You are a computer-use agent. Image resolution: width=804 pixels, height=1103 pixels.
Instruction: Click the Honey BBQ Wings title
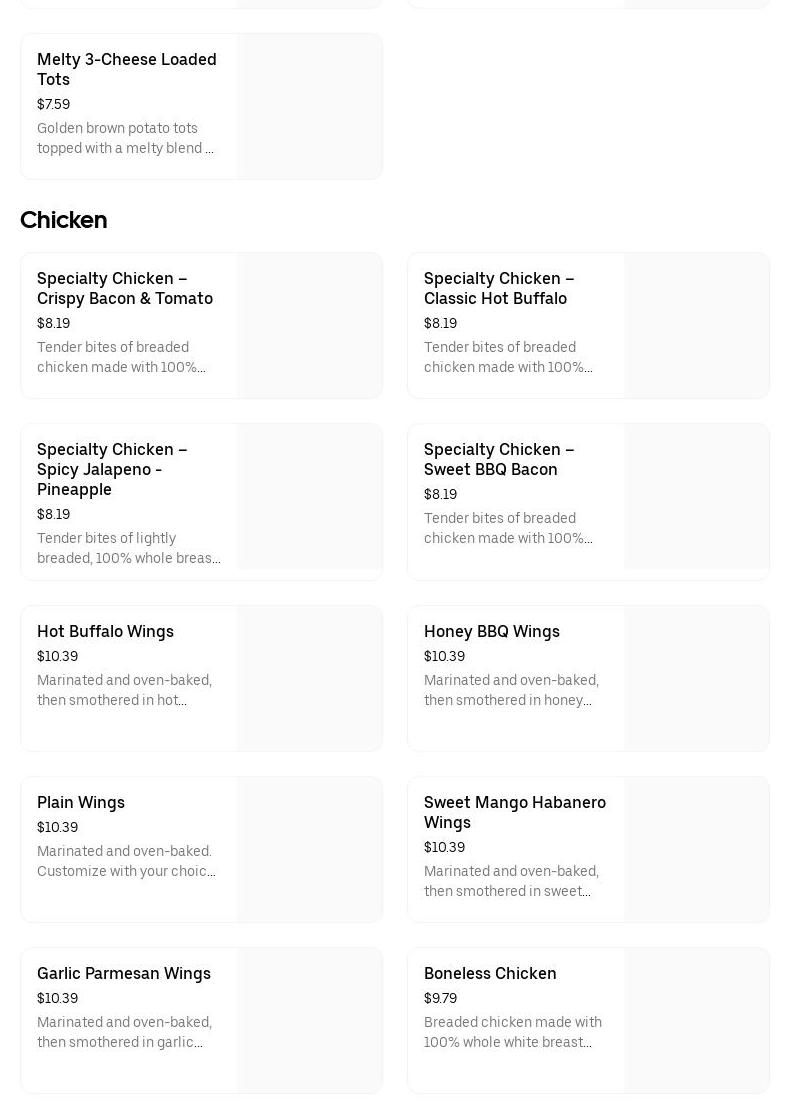(x=492, y=631)
